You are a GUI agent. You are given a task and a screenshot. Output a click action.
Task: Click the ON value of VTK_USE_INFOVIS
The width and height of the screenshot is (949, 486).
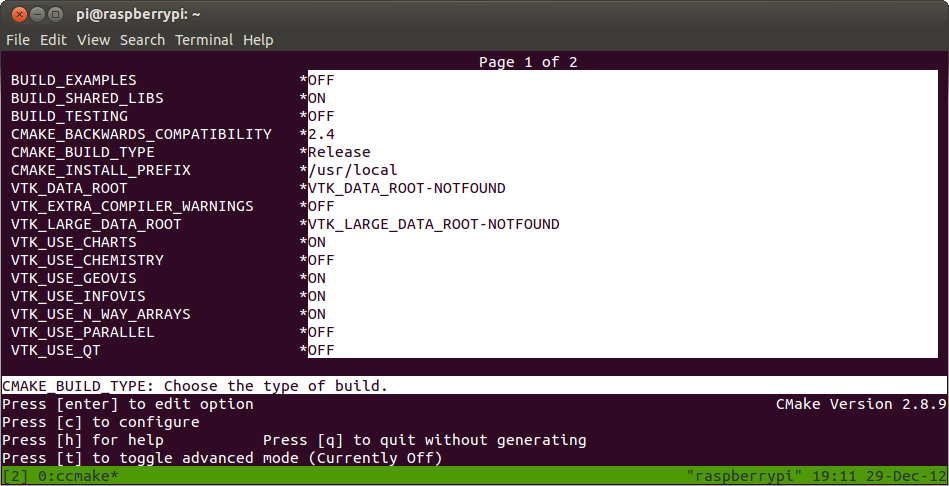(317, 297)
